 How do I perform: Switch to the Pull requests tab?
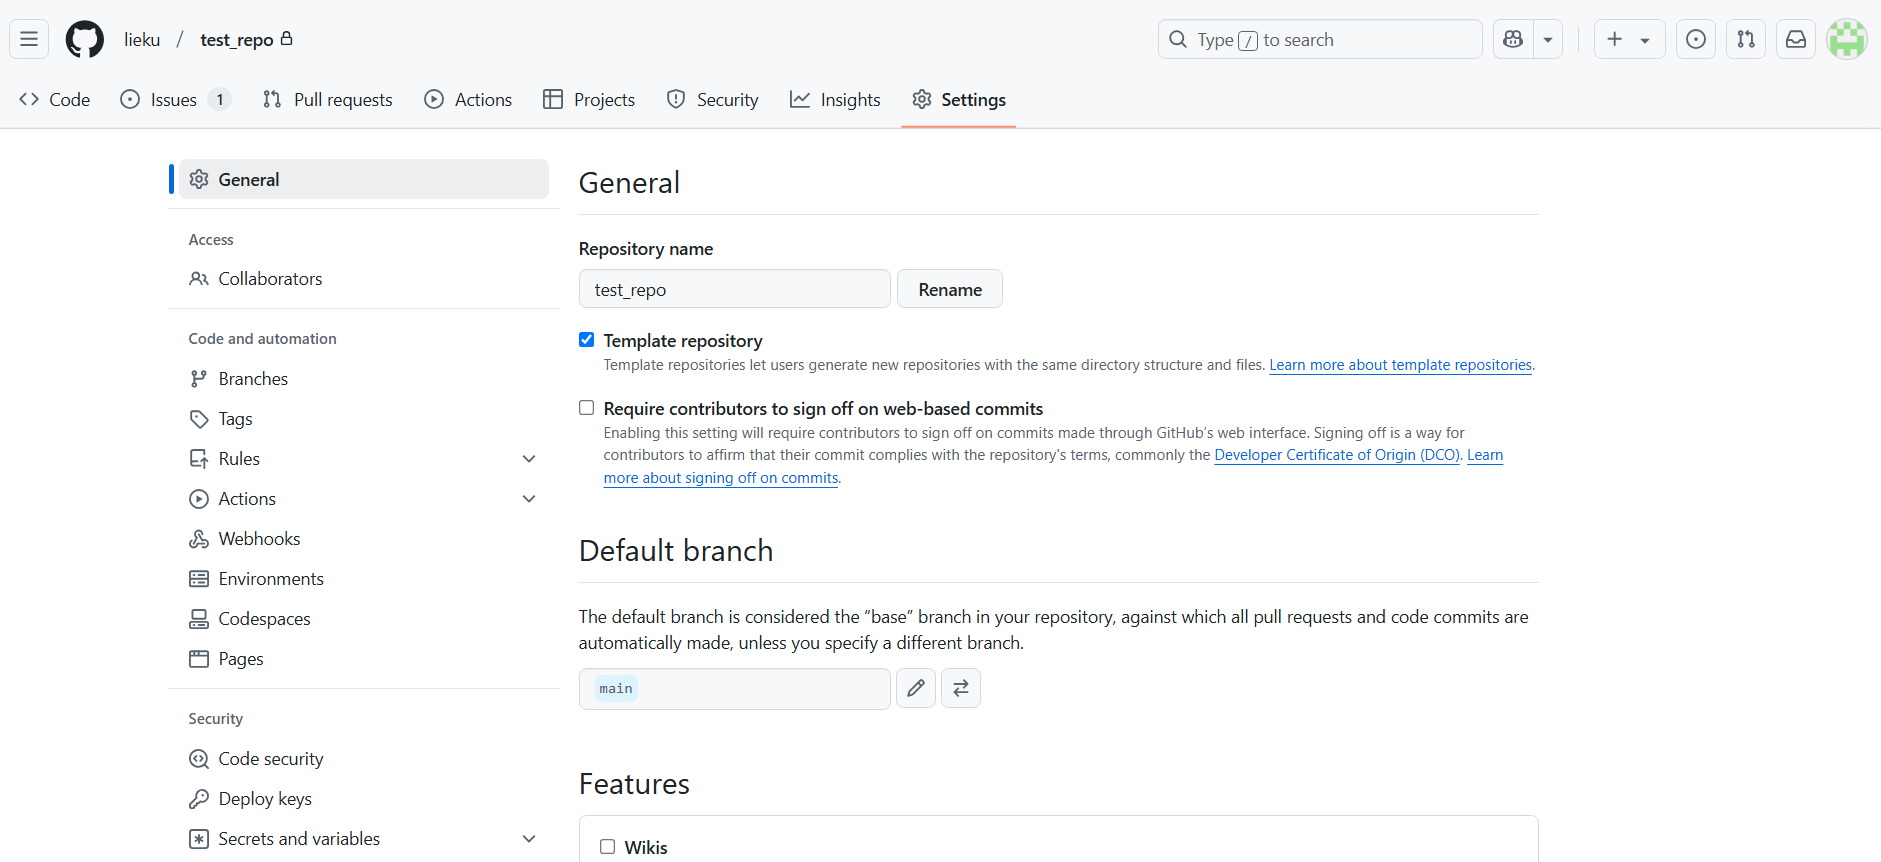click(327, 100)
